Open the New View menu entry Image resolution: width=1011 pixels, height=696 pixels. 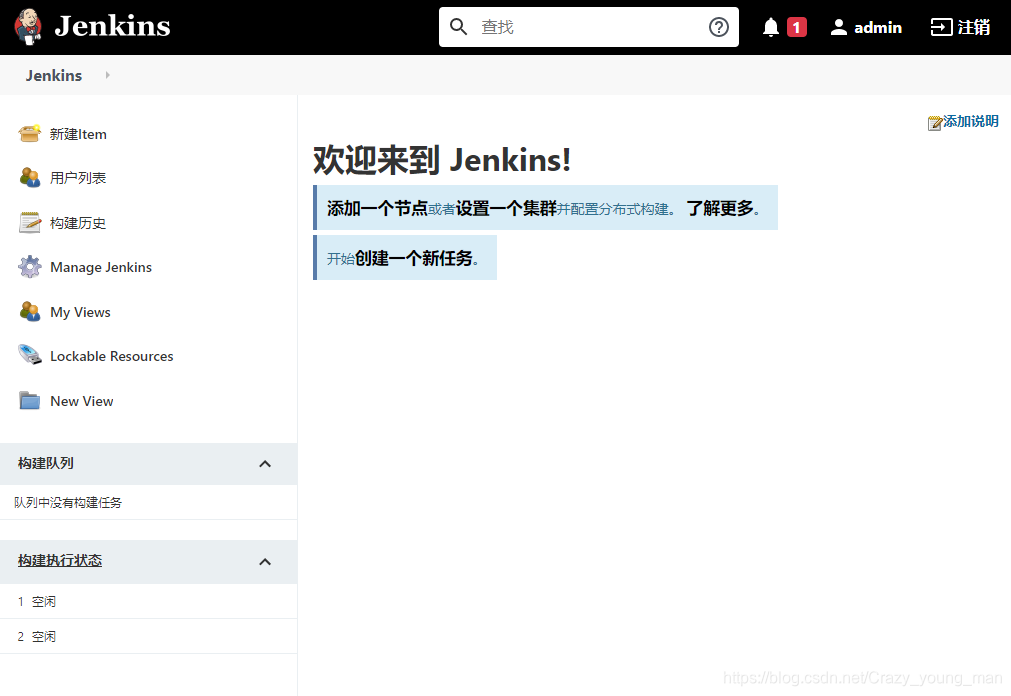[x=82, y=401]
